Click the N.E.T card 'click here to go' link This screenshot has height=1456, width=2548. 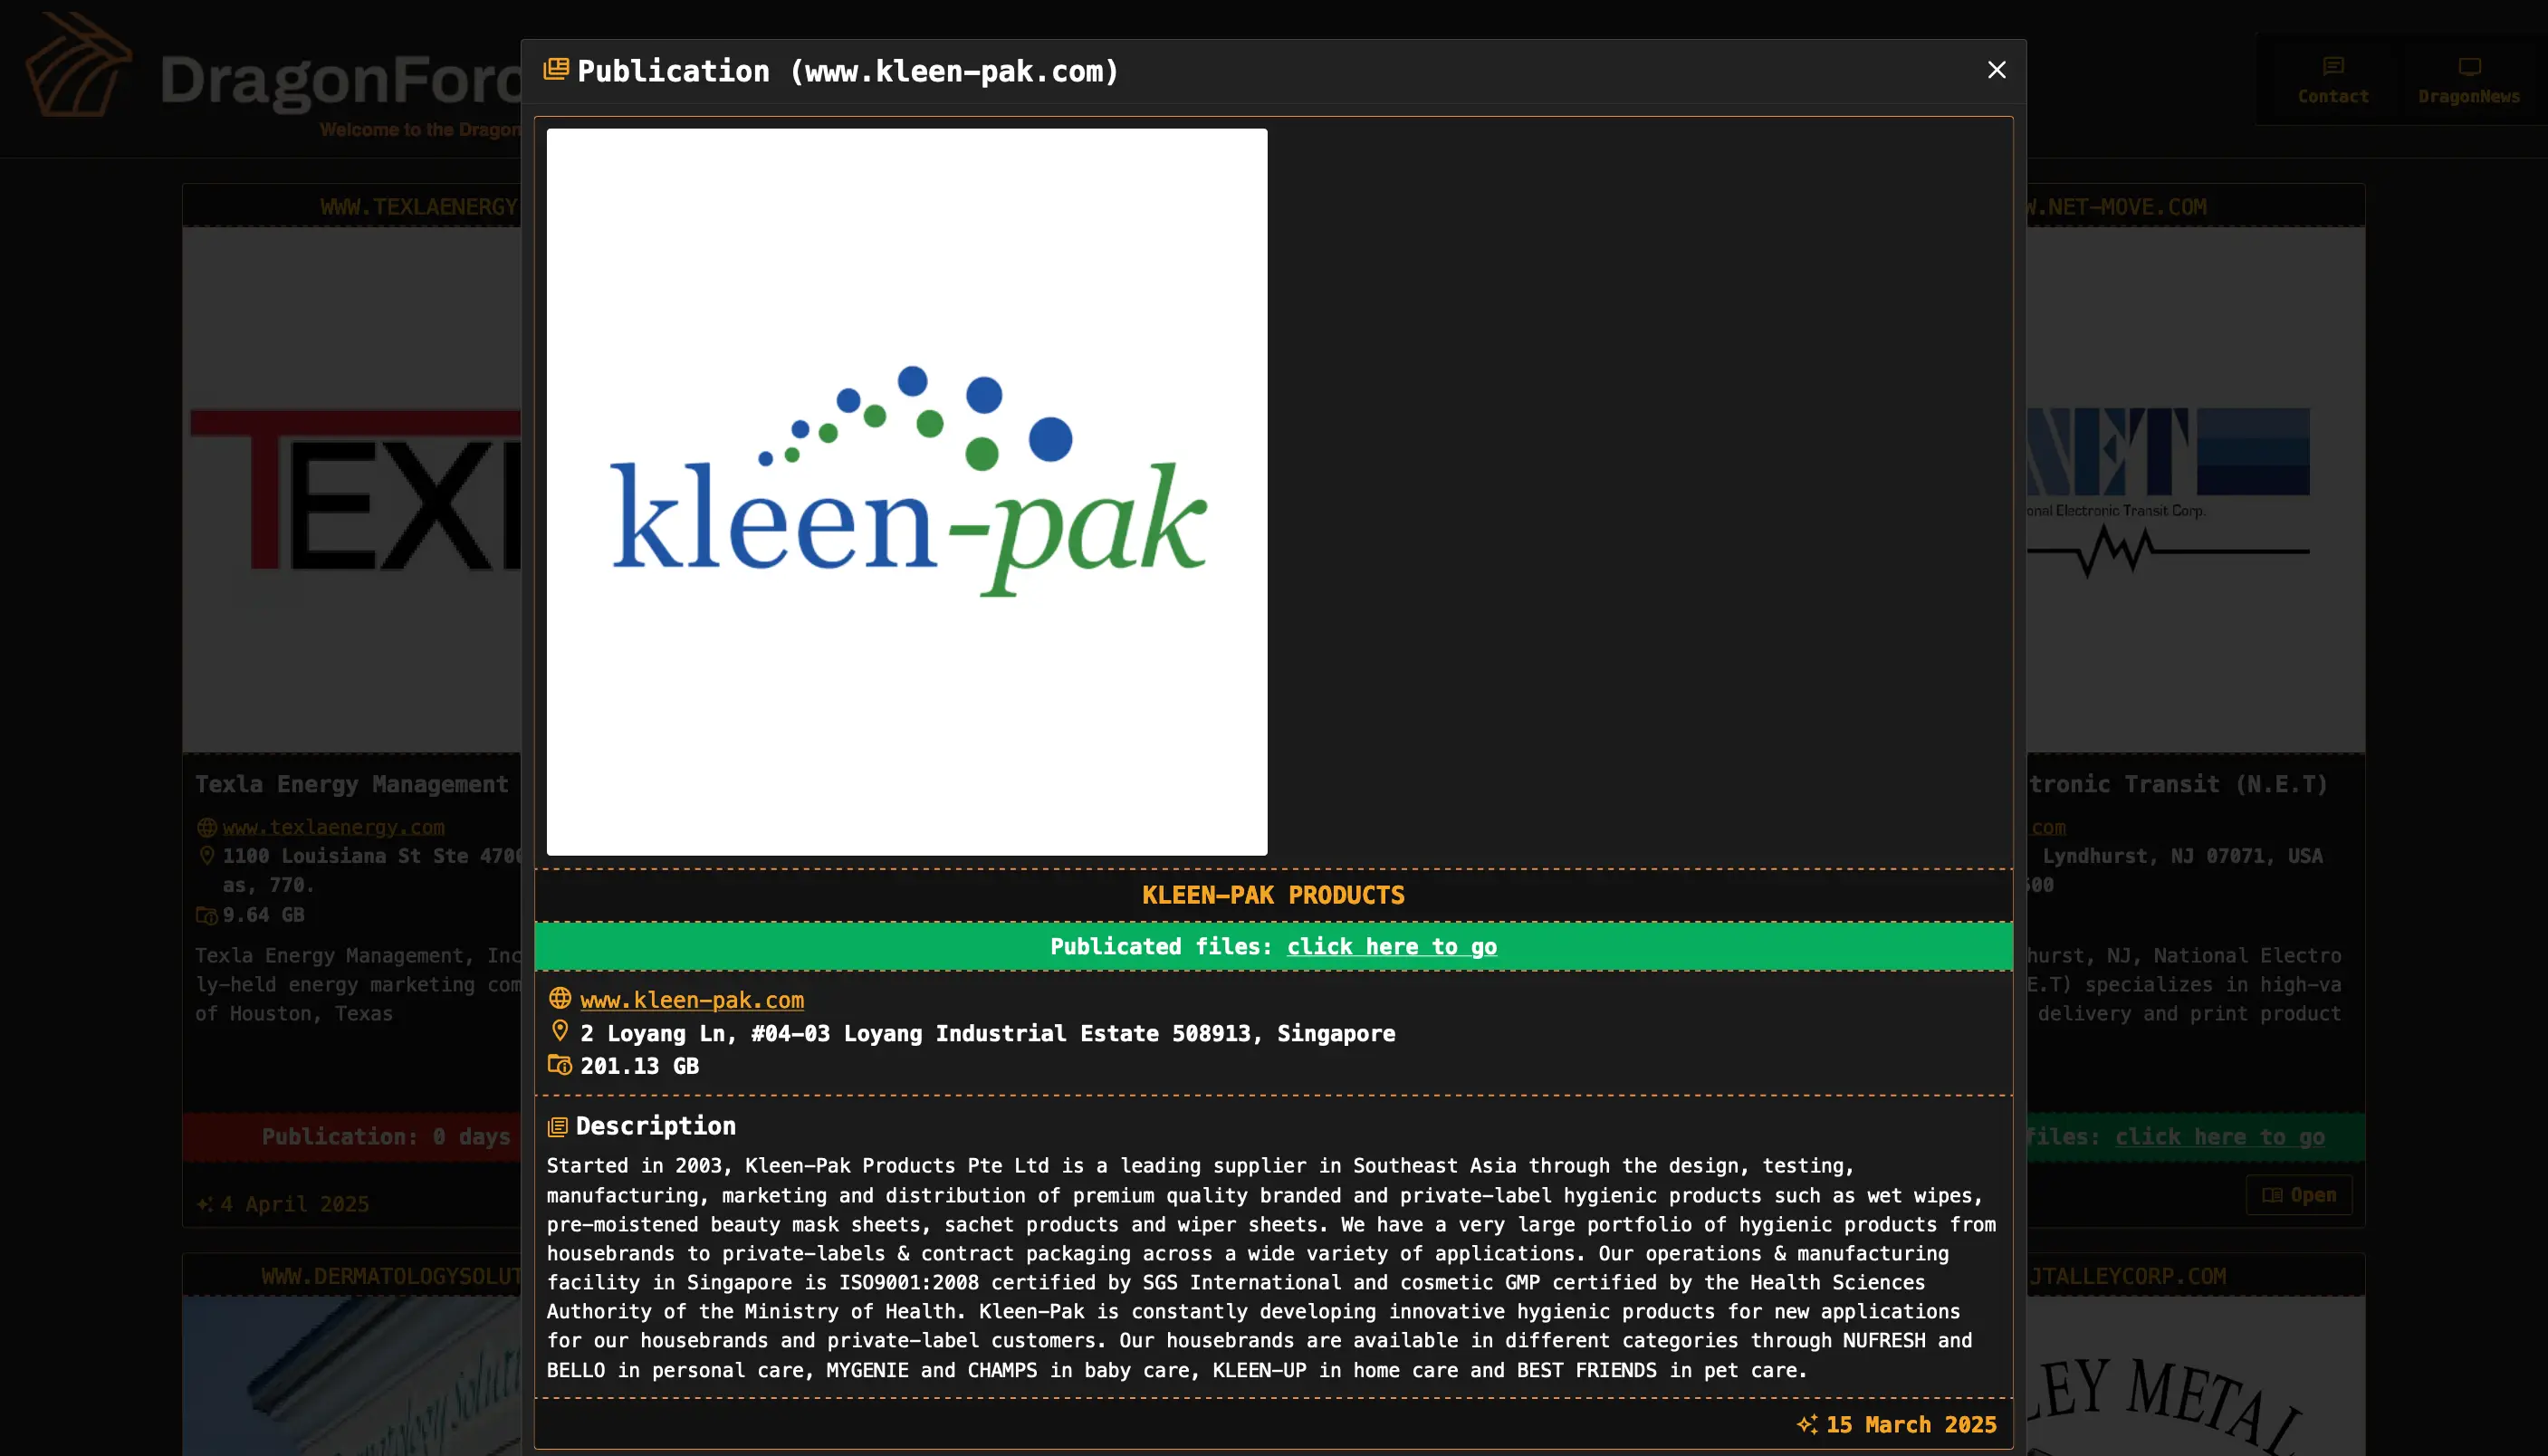[2218, 1137]
